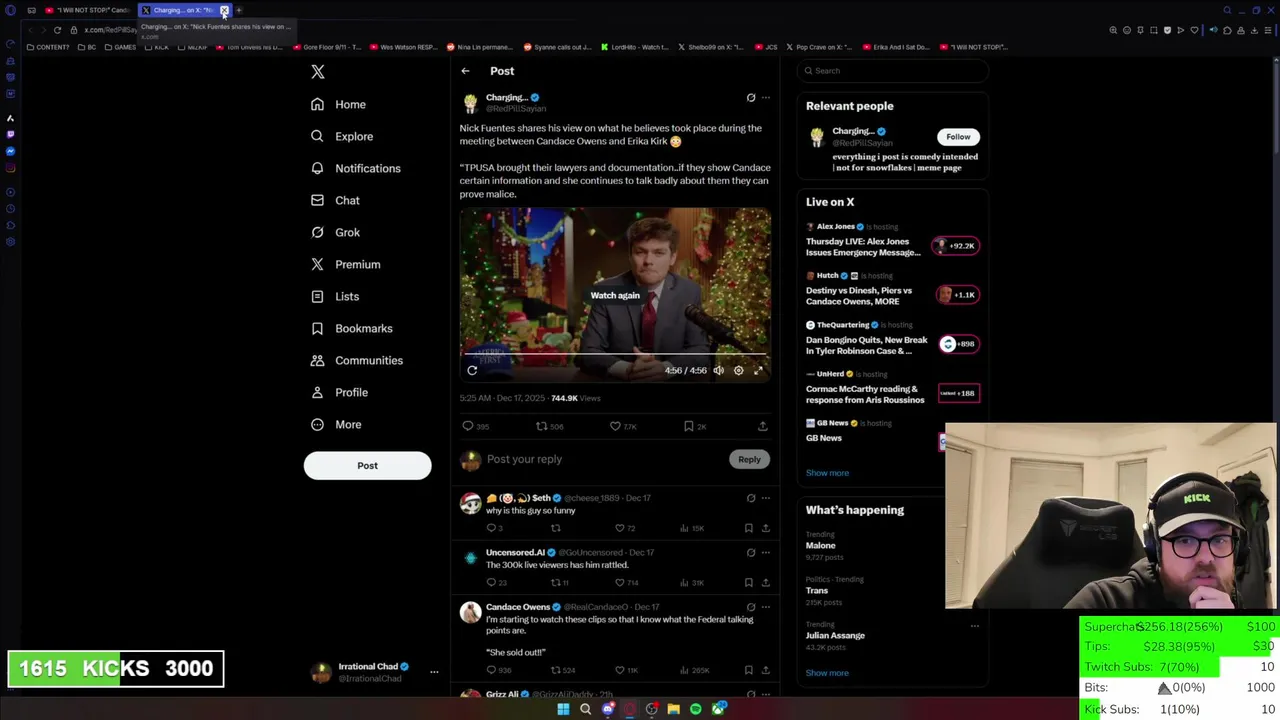The image size is (1280, 720).
Task: Mute the video volume icon
Action: tap(718, 370)
